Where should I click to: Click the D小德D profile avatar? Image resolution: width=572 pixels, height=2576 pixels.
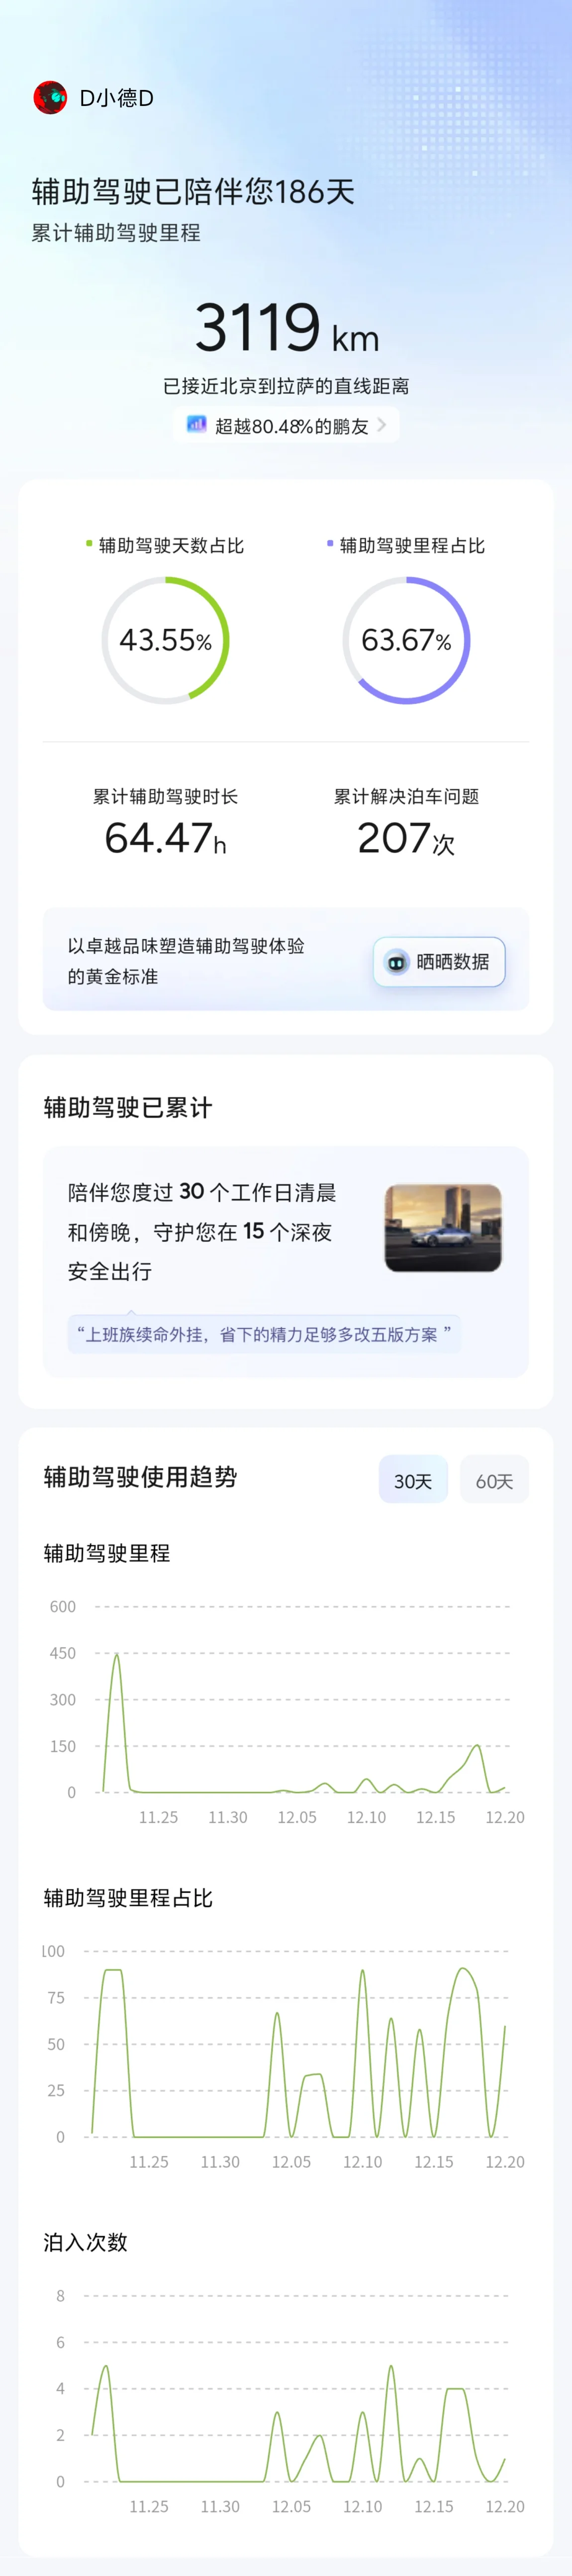point(50,98)
